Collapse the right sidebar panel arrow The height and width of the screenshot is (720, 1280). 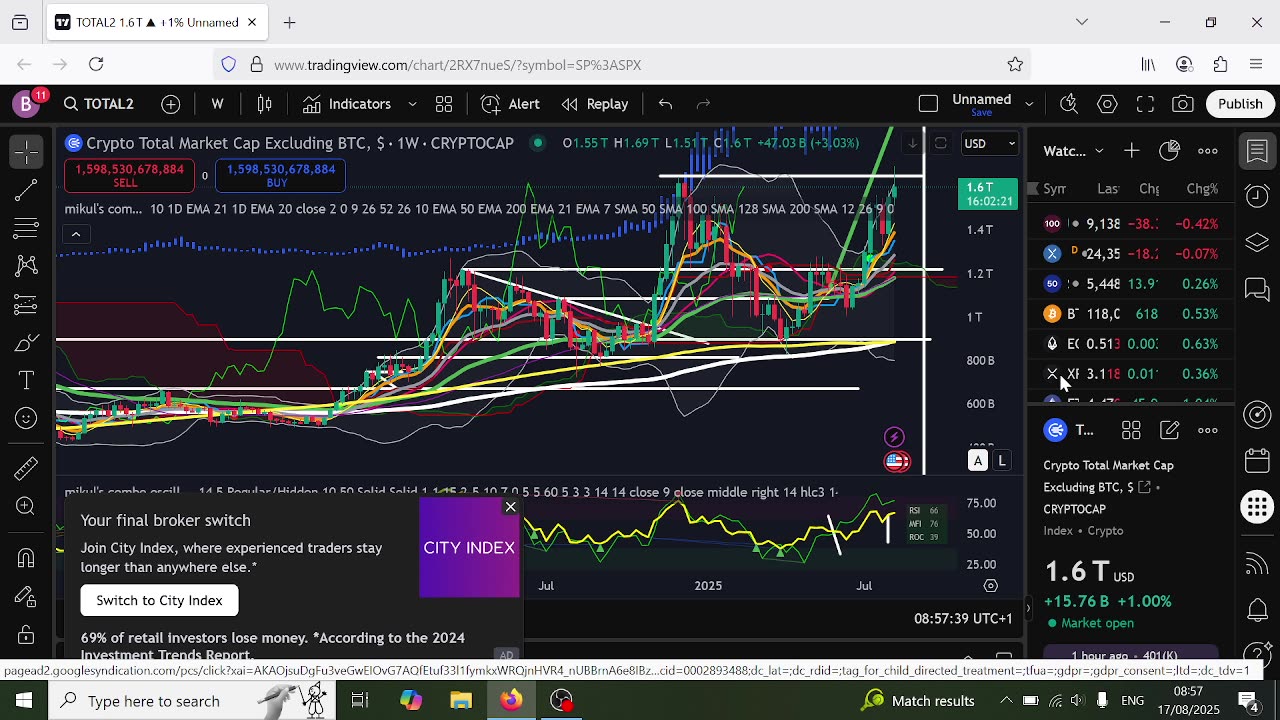click(x=1028, y=609)
